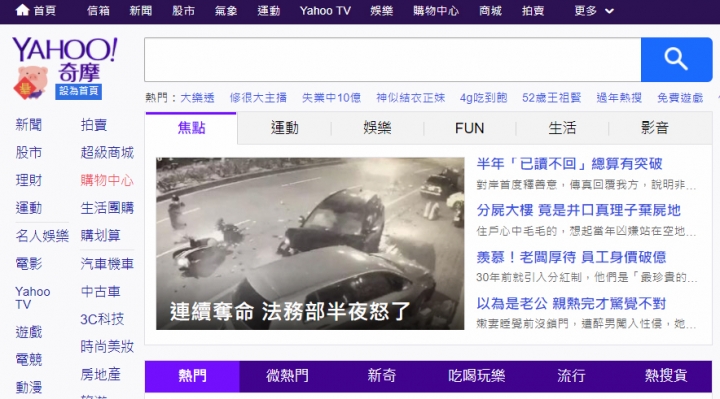Open 汽車機車 in left sidebar

pyautogui.click(x=107, y=264)
